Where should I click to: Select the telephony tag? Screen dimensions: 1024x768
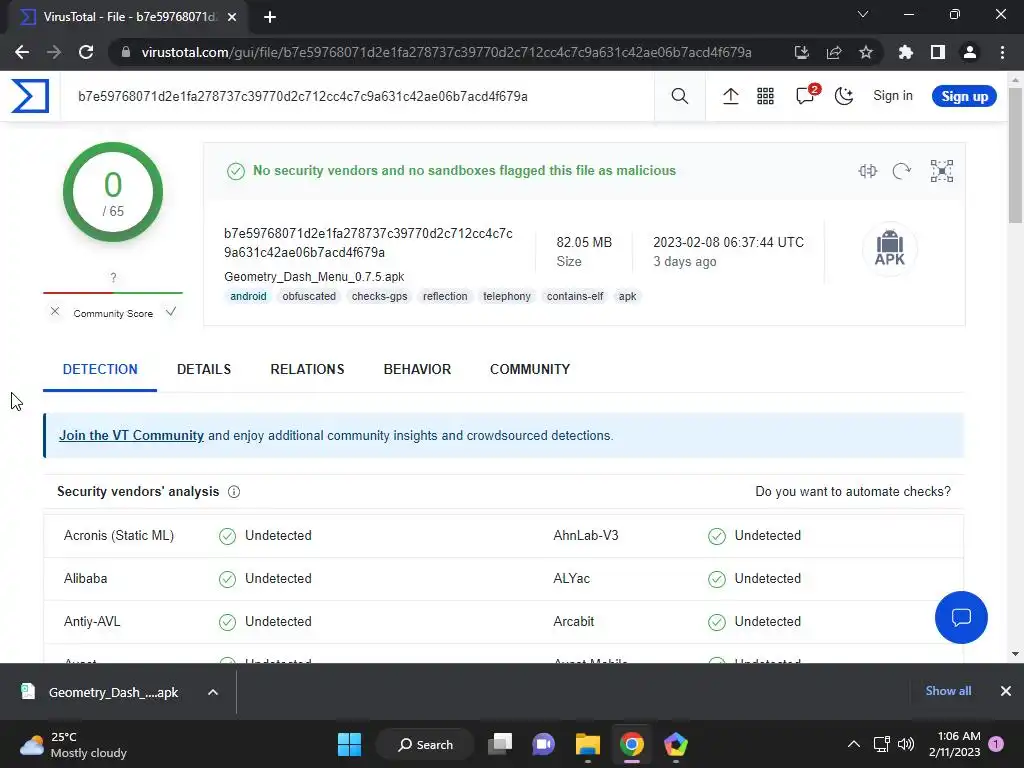[507, 296]
